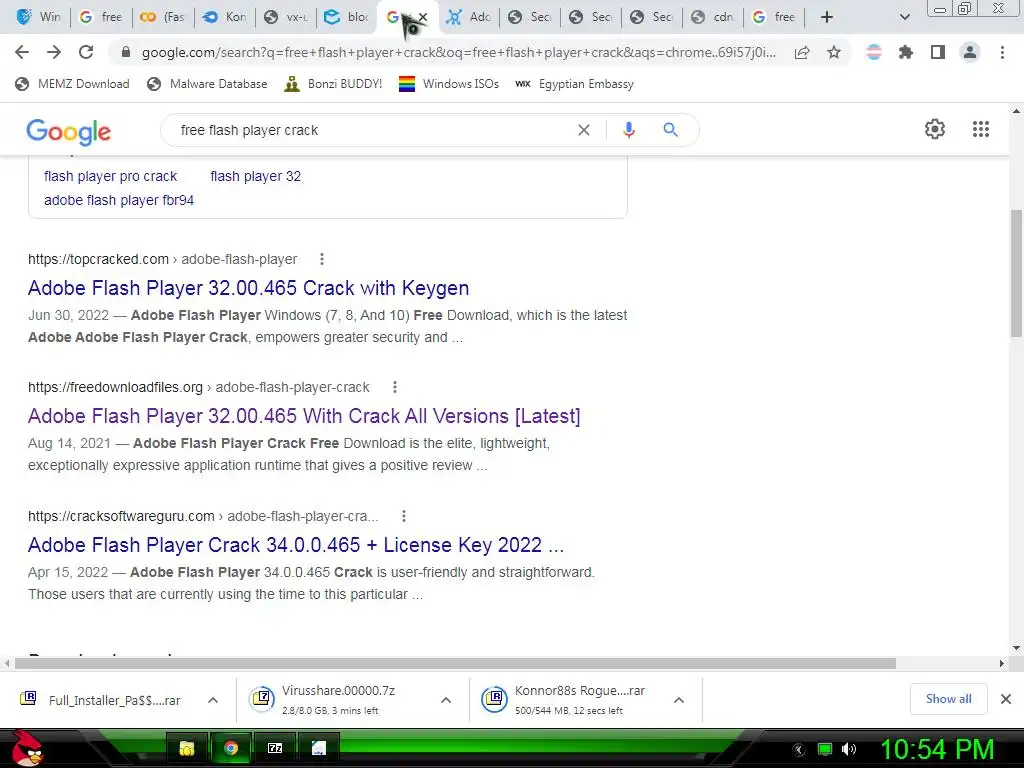Reload the current page
This screenshot has height=768, width=1024.
pyautogui.click(x=86, y=52)
